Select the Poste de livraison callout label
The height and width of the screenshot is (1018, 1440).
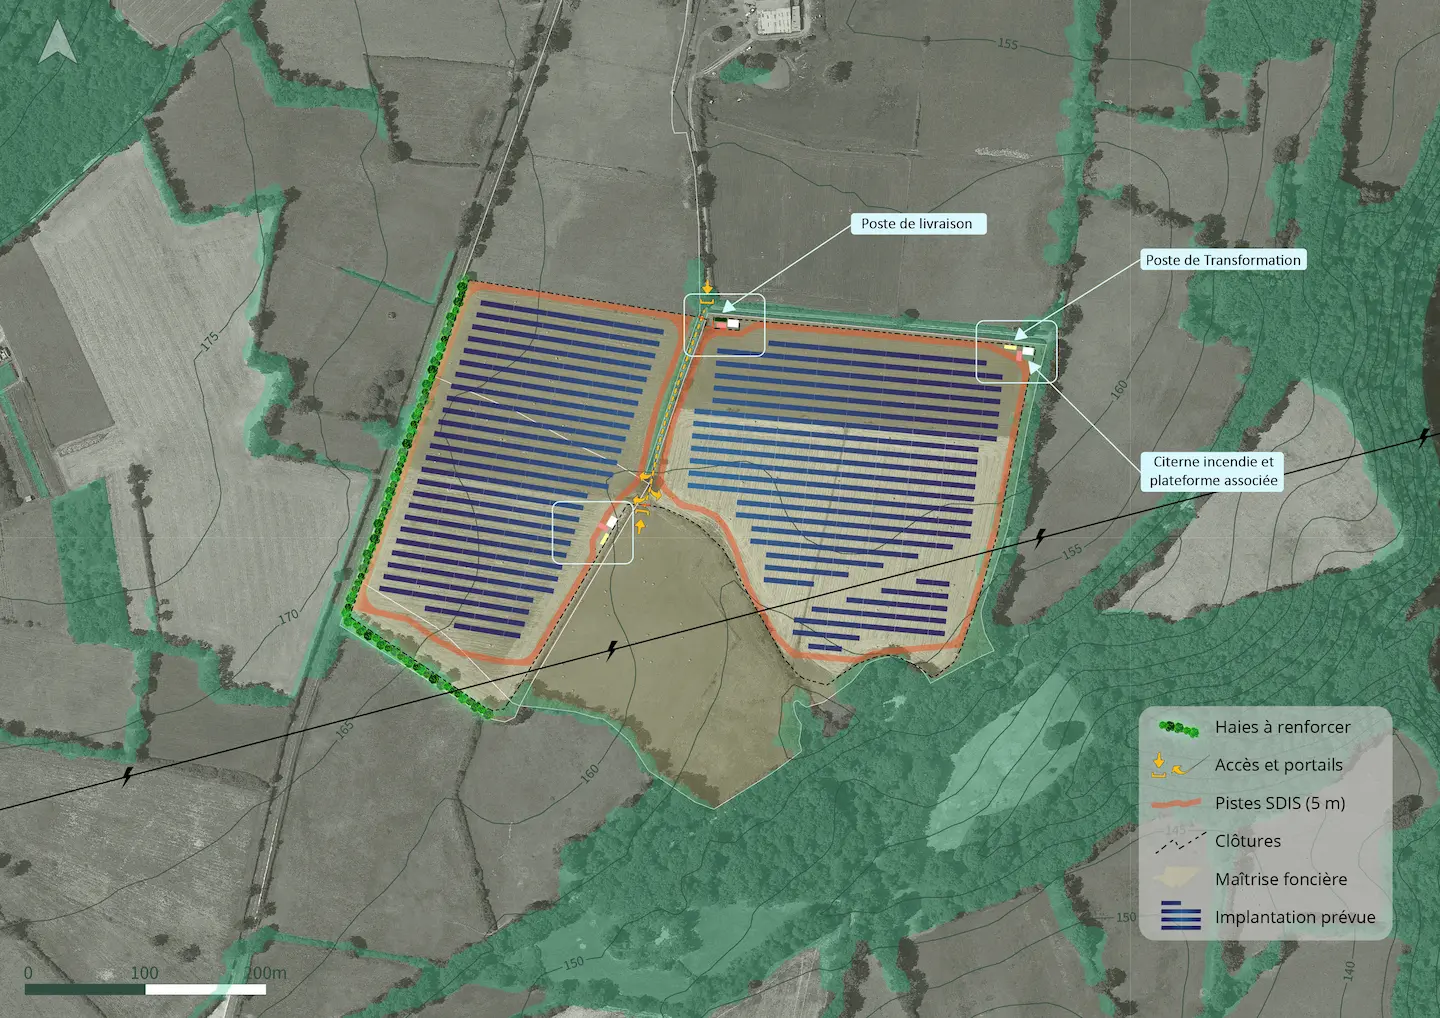(917, 224)
